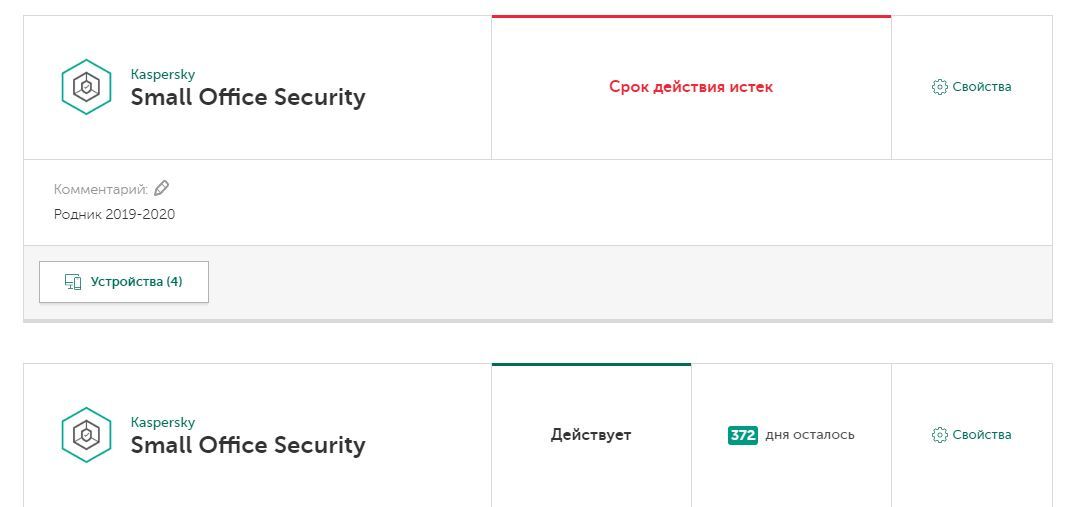This screenshot has height=507, width=1066.
Task: Click the Kaspersky brand label on the expired license
Action: tap(163, 74)
